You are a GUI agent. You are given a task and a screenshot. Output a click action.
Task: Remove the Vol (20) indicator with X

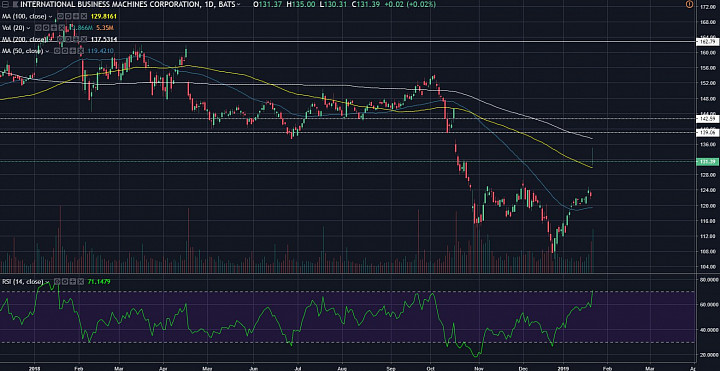pyautogui.click(x=62, y=28)
